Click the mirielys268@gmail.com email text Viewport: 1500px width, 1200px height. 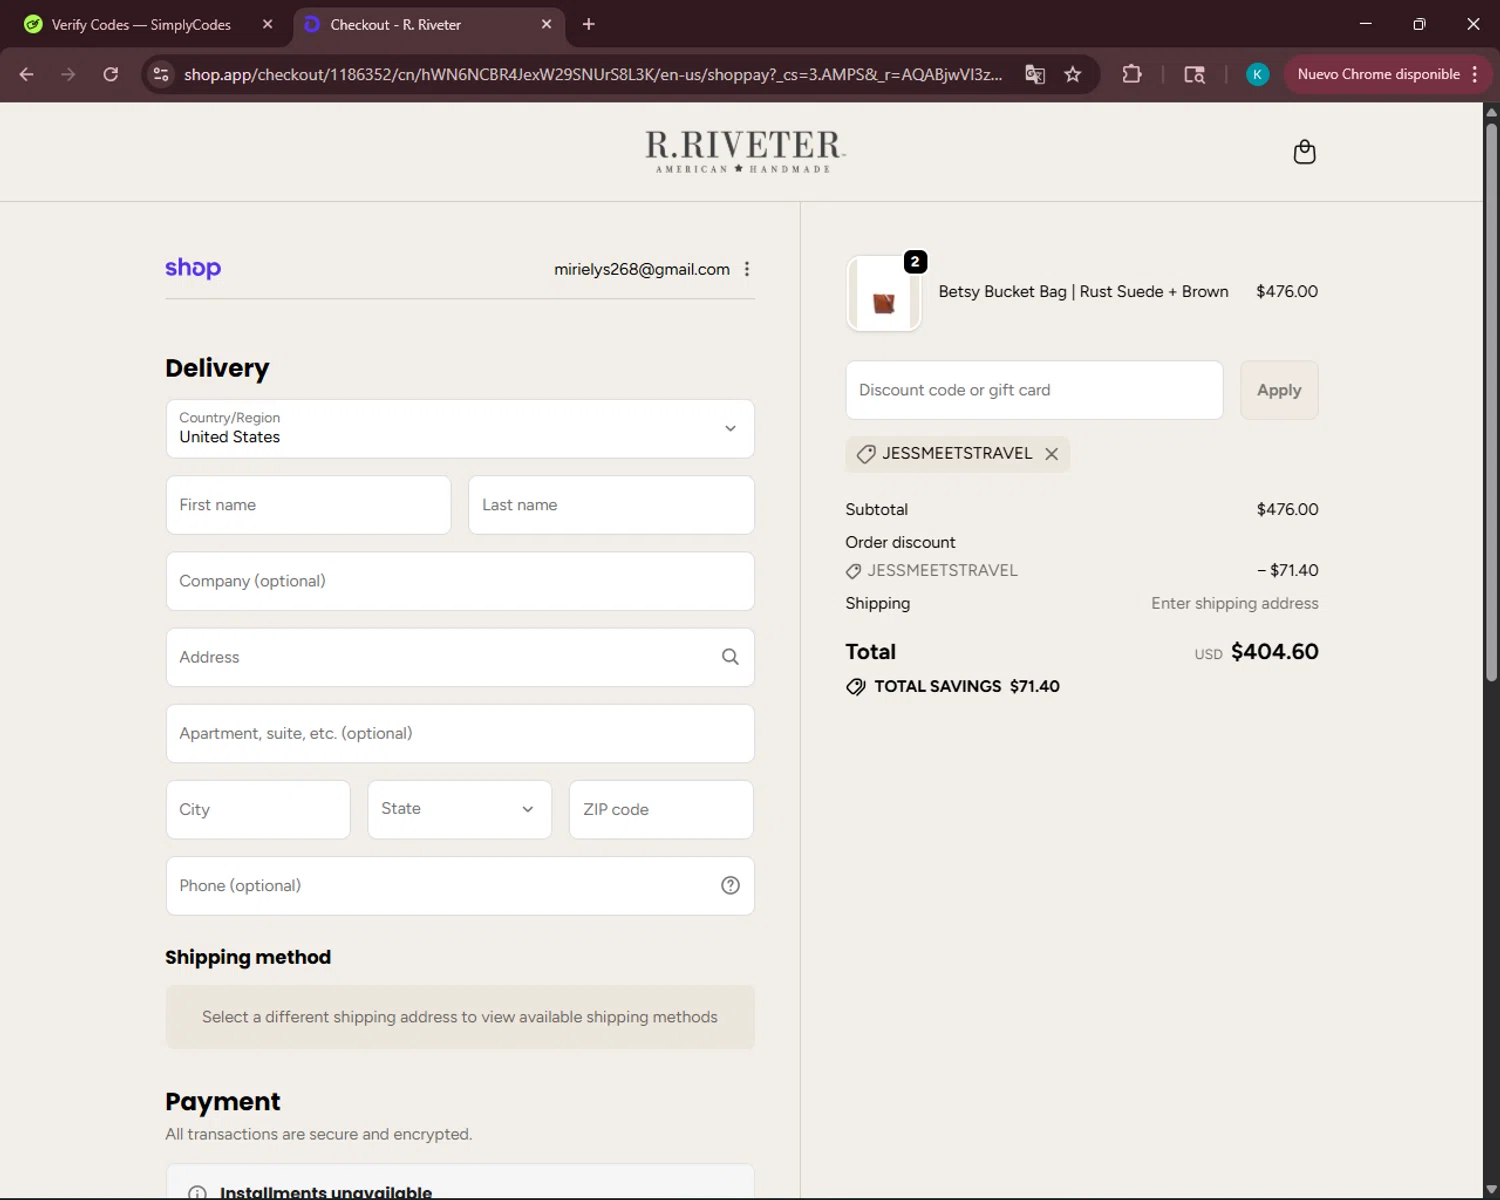[x=642, y=269]
